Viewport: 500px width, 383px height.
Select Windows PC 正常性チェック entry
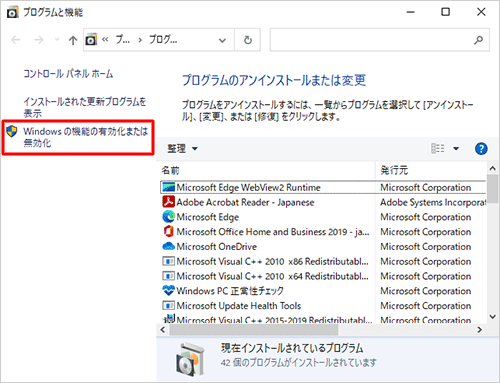click(x=230, y=291)
